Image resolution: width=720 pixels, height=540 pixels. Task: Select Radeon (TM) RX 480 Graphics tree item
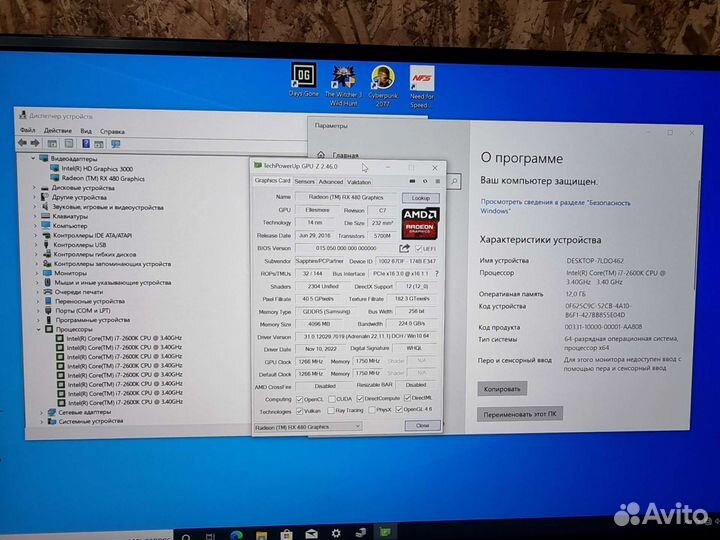click(x=103, y=179)
